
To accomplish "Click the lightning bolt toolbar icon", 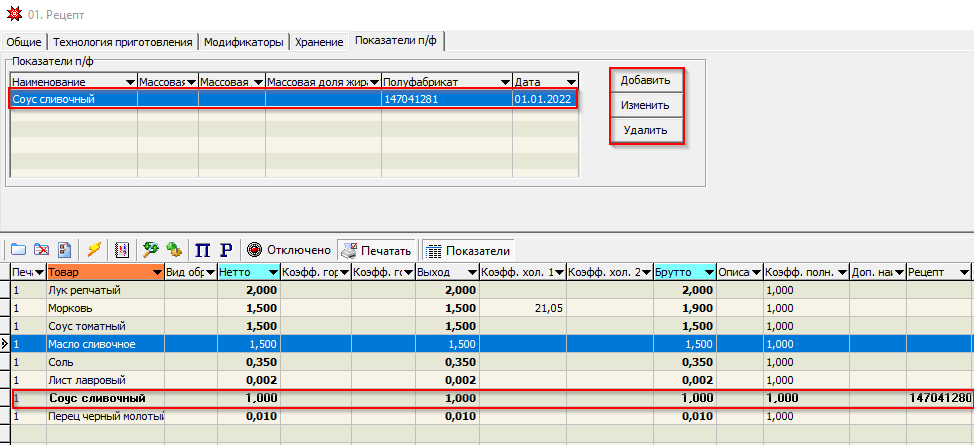I will 94,250.
